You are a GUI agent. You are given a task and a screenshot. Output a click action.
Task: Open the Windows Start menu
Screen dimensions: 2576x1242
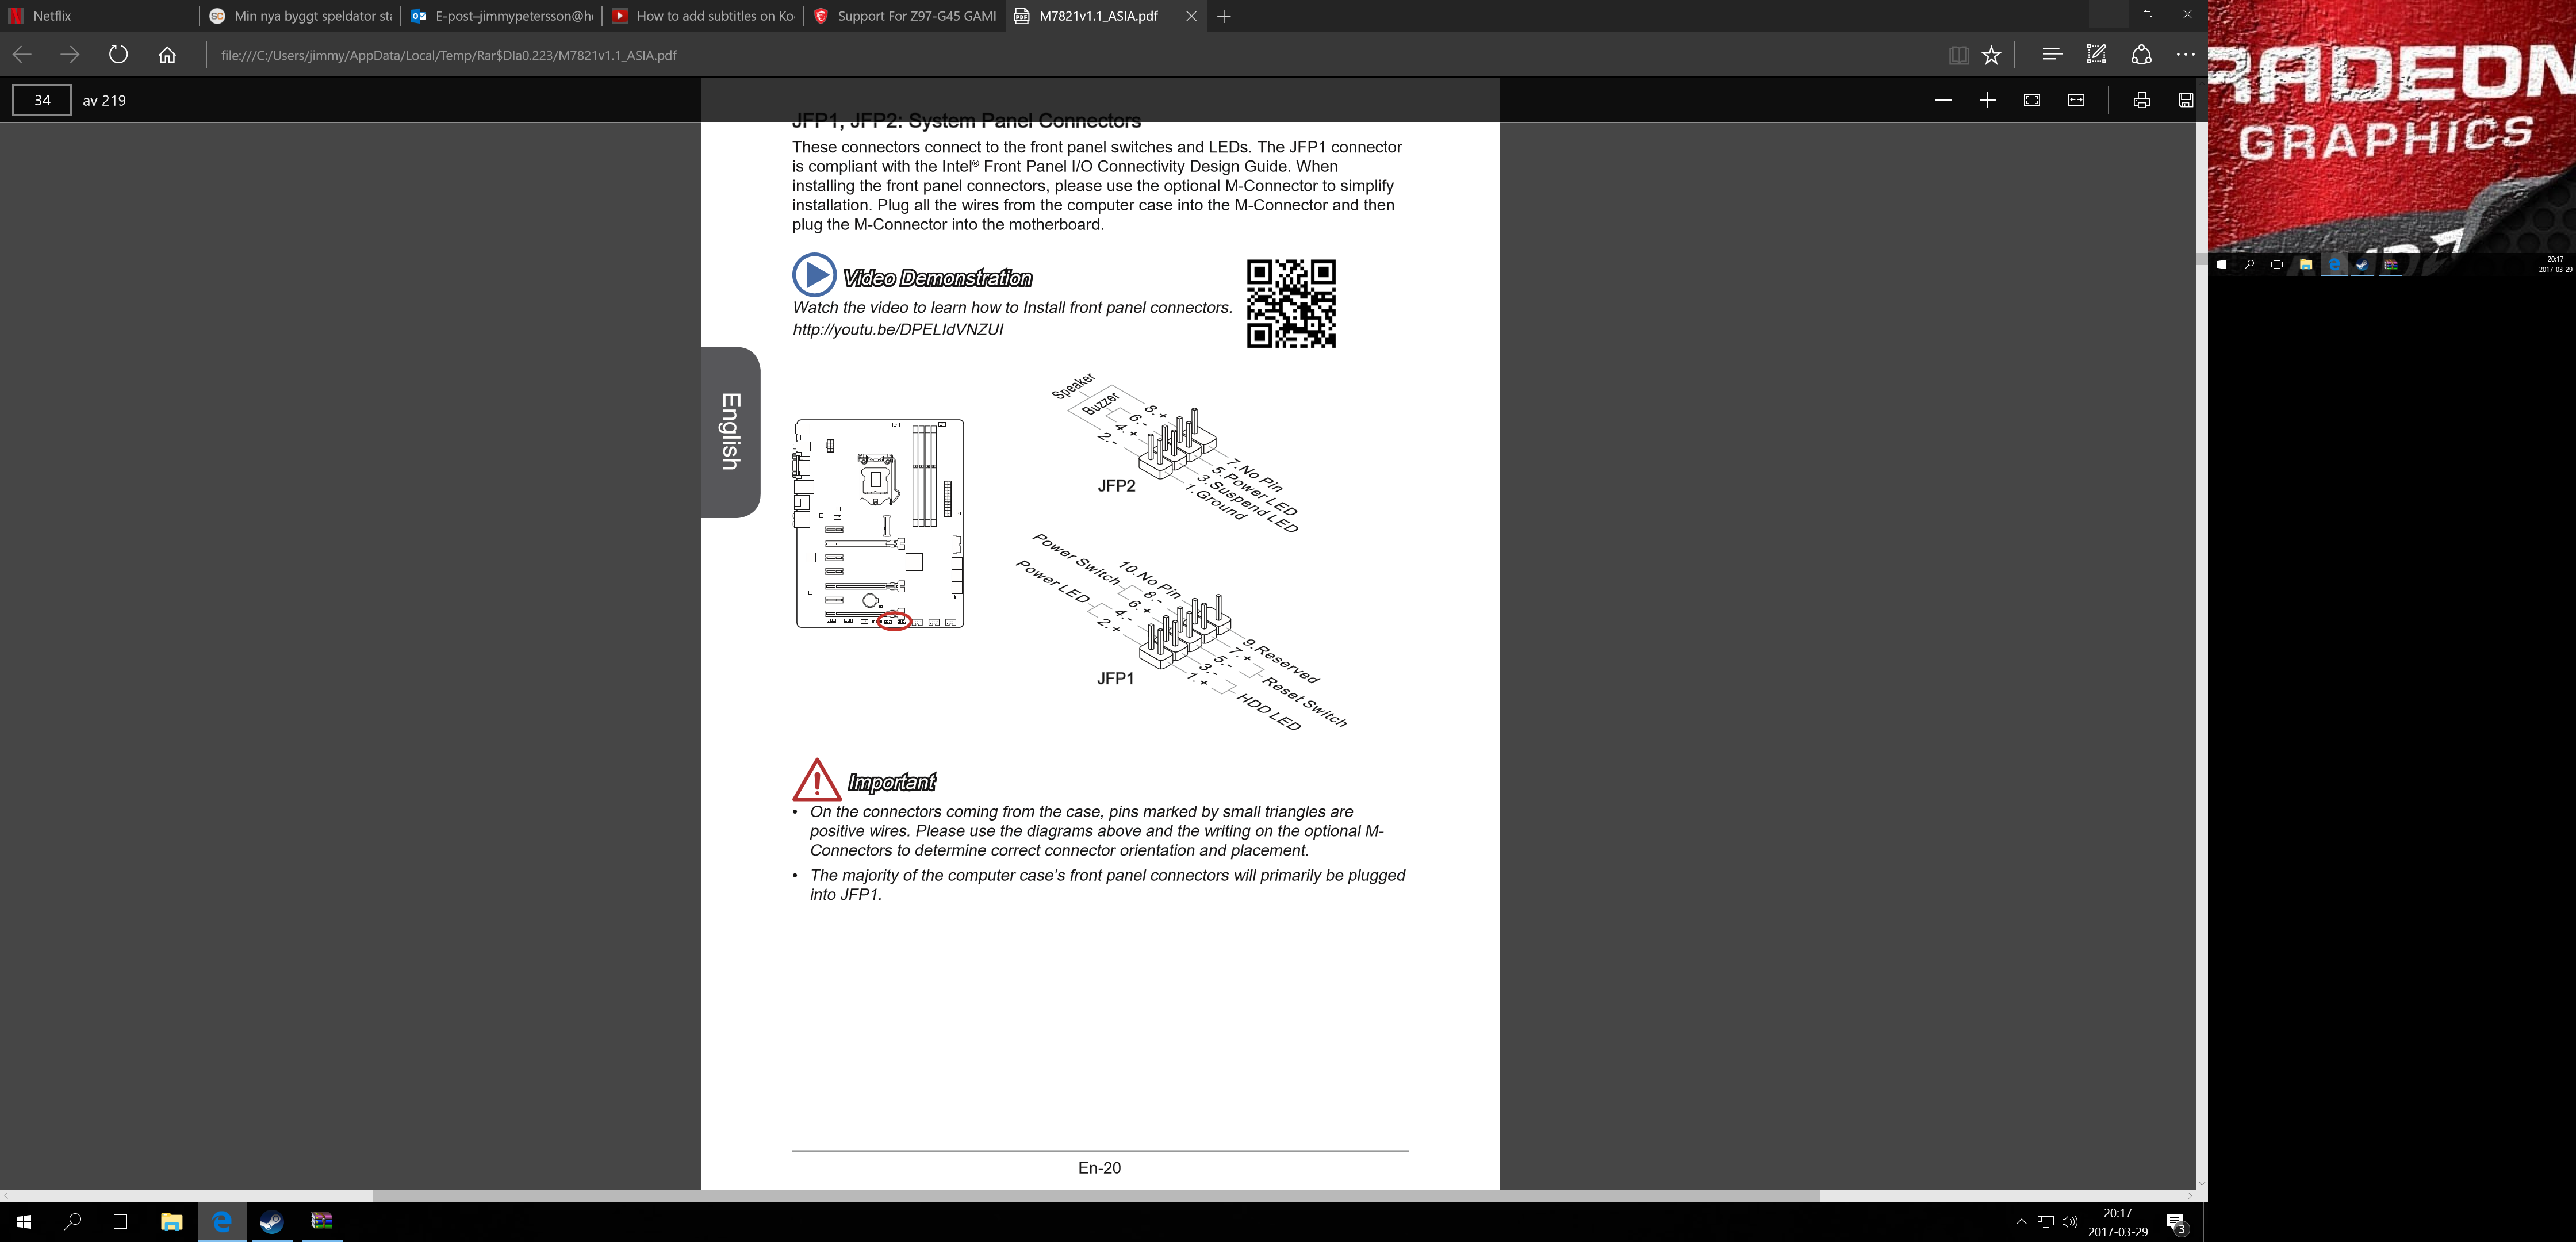[24, 1221]
